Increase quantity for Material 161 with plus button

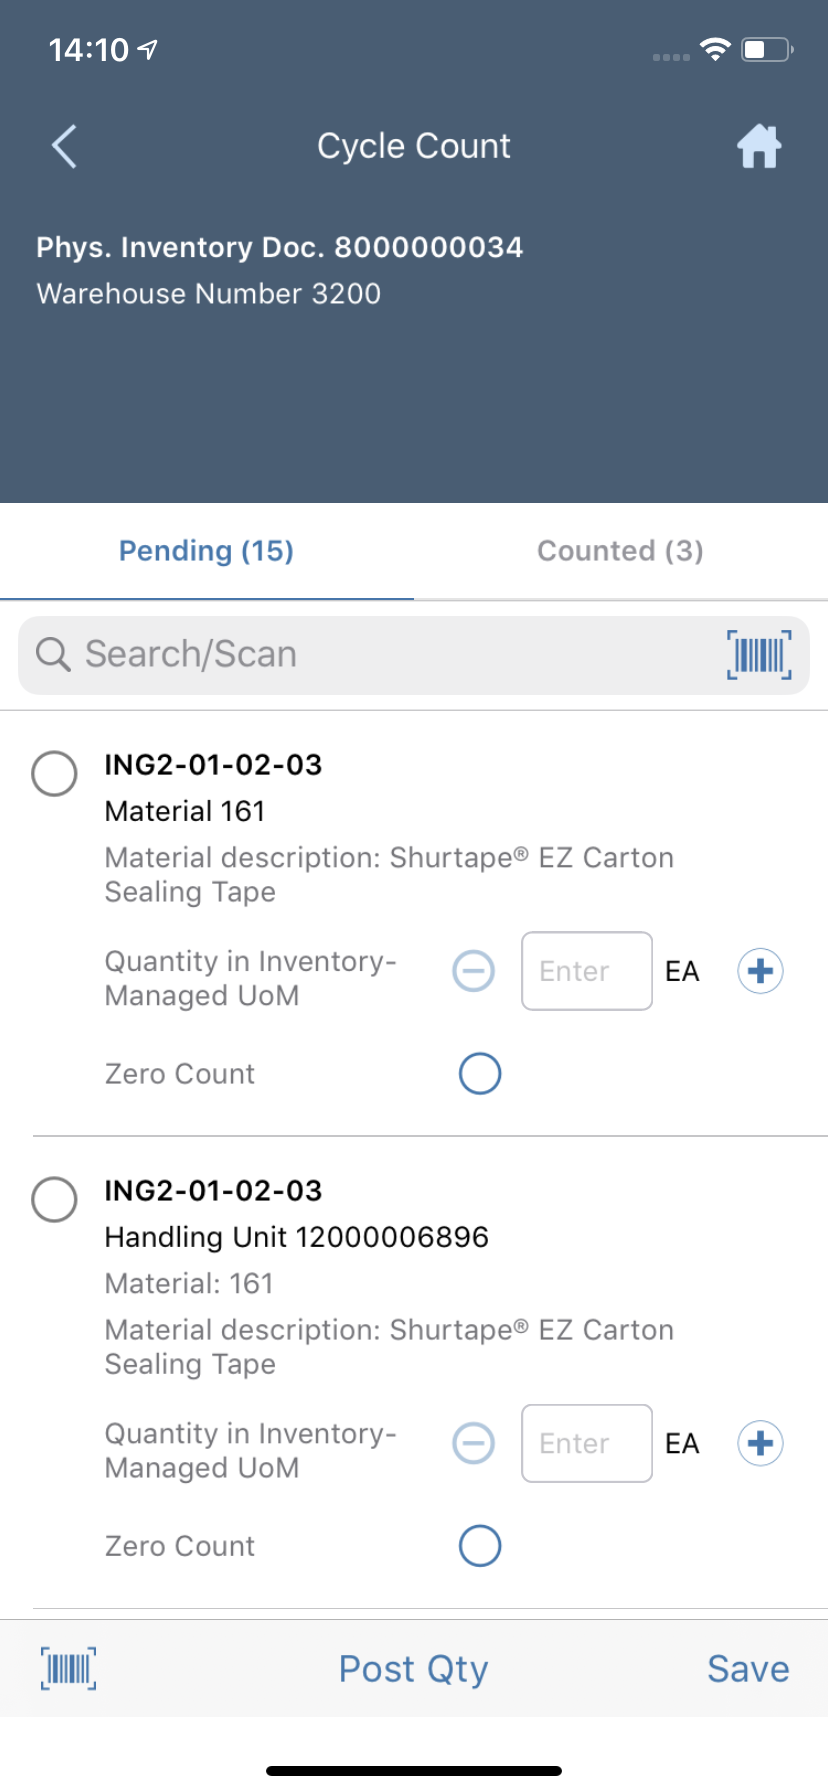pyautogui.click(x=759, y=970)
